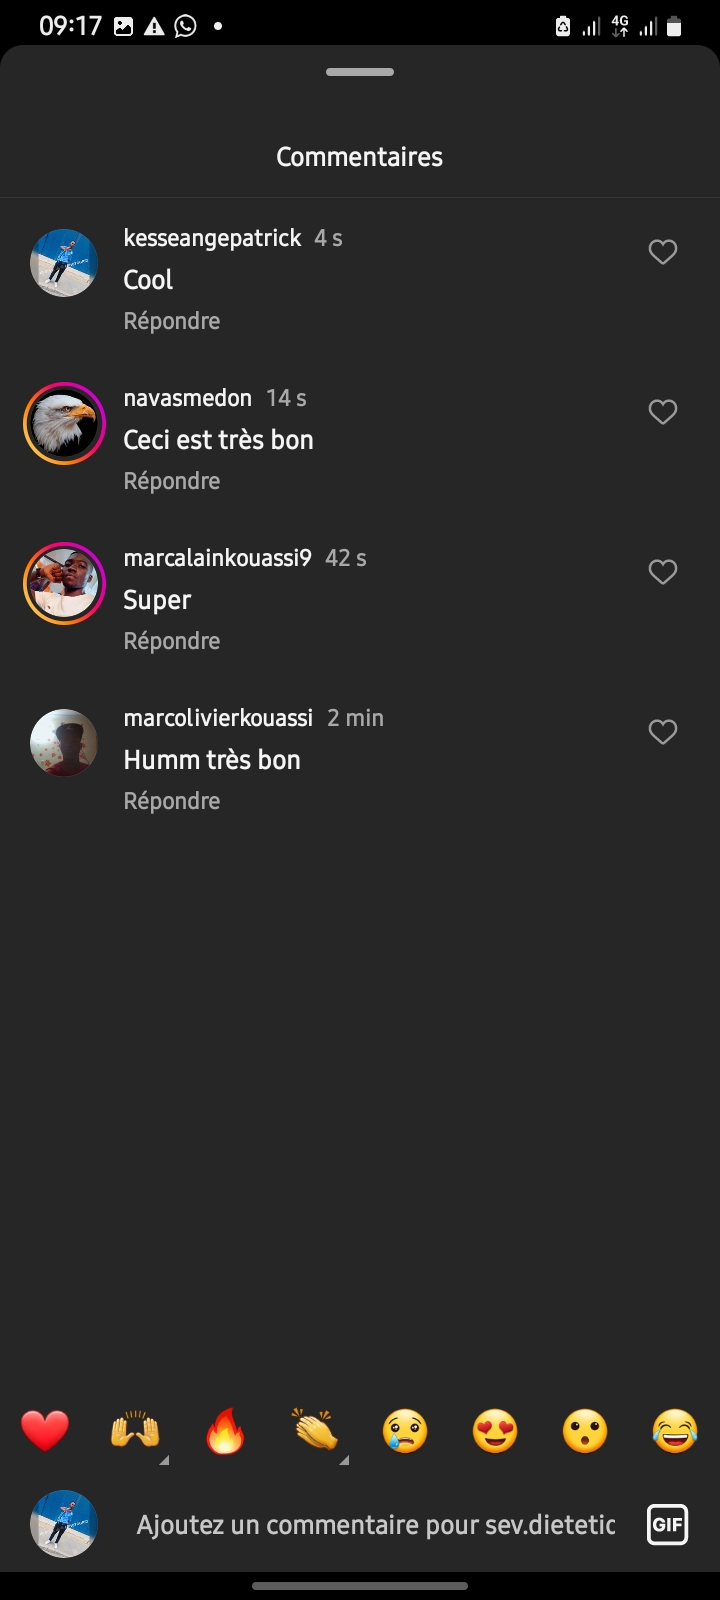Tap Répondre under "Ceci est très bon"

pos(172,481)
